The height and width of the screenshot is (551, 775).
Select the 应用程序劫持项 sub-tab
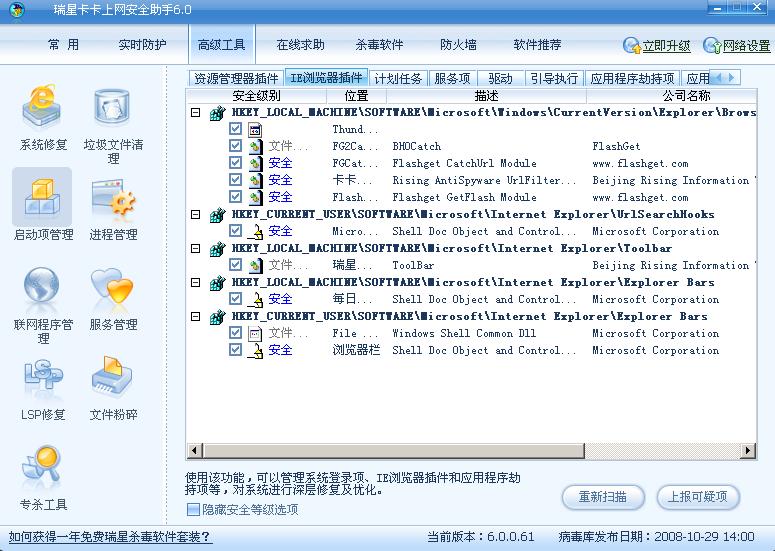pyautogui.click(x=632, y=79)
